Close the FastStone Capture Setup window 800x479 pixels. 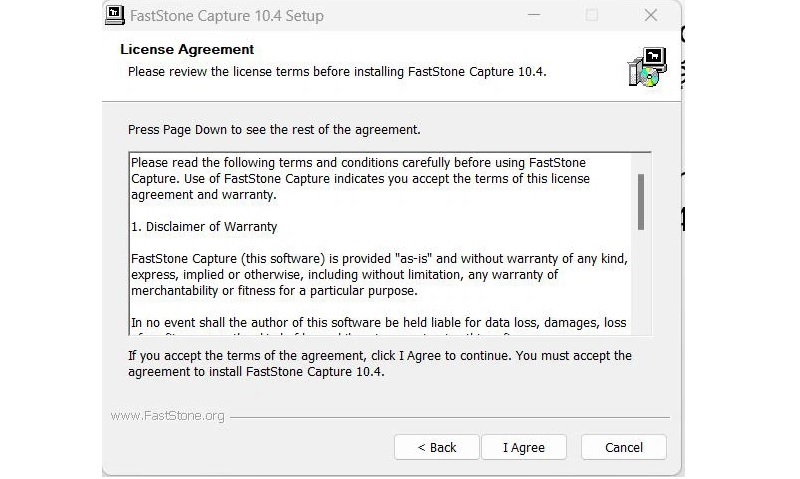(651, 16)
